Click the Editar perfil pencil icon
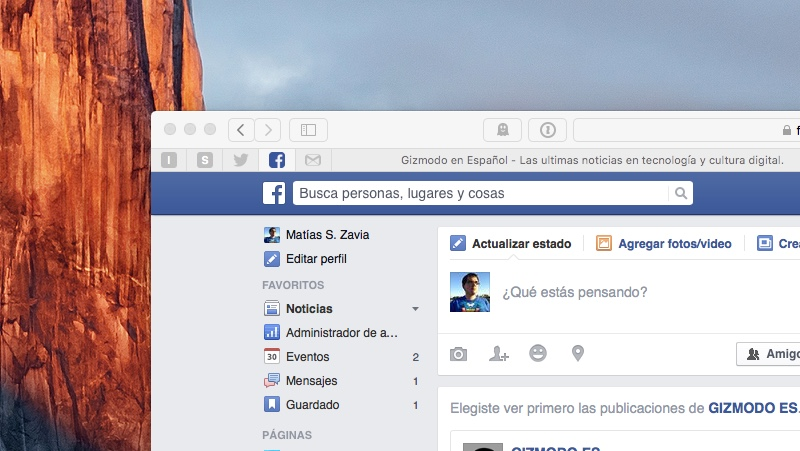This screenshot has height=451, width=800. (272, 259)
